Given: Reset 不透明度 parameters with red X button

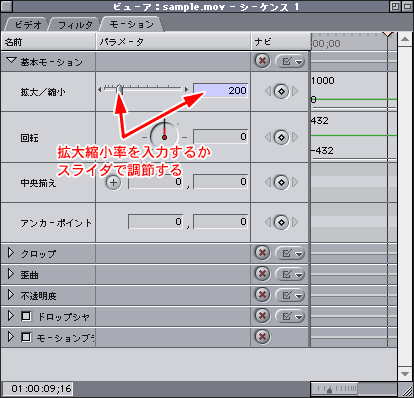Looking at the screenshot, I should [262, 295].
